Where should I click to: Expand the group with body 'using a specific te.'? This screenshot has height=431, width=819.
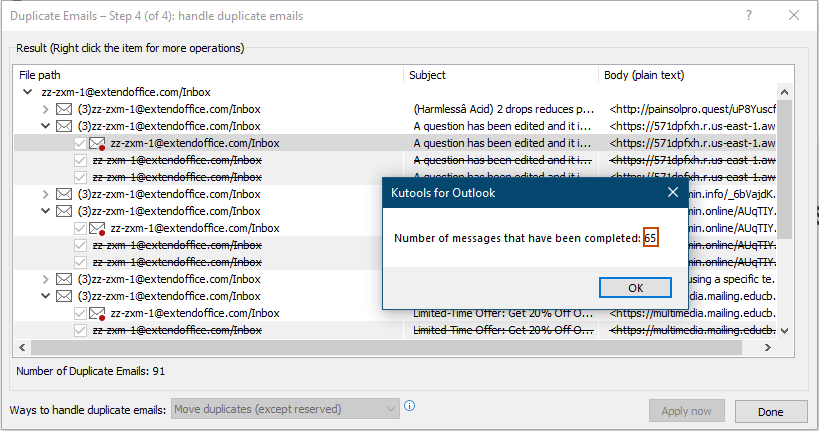pyautogui.click(x=45, y=279)
